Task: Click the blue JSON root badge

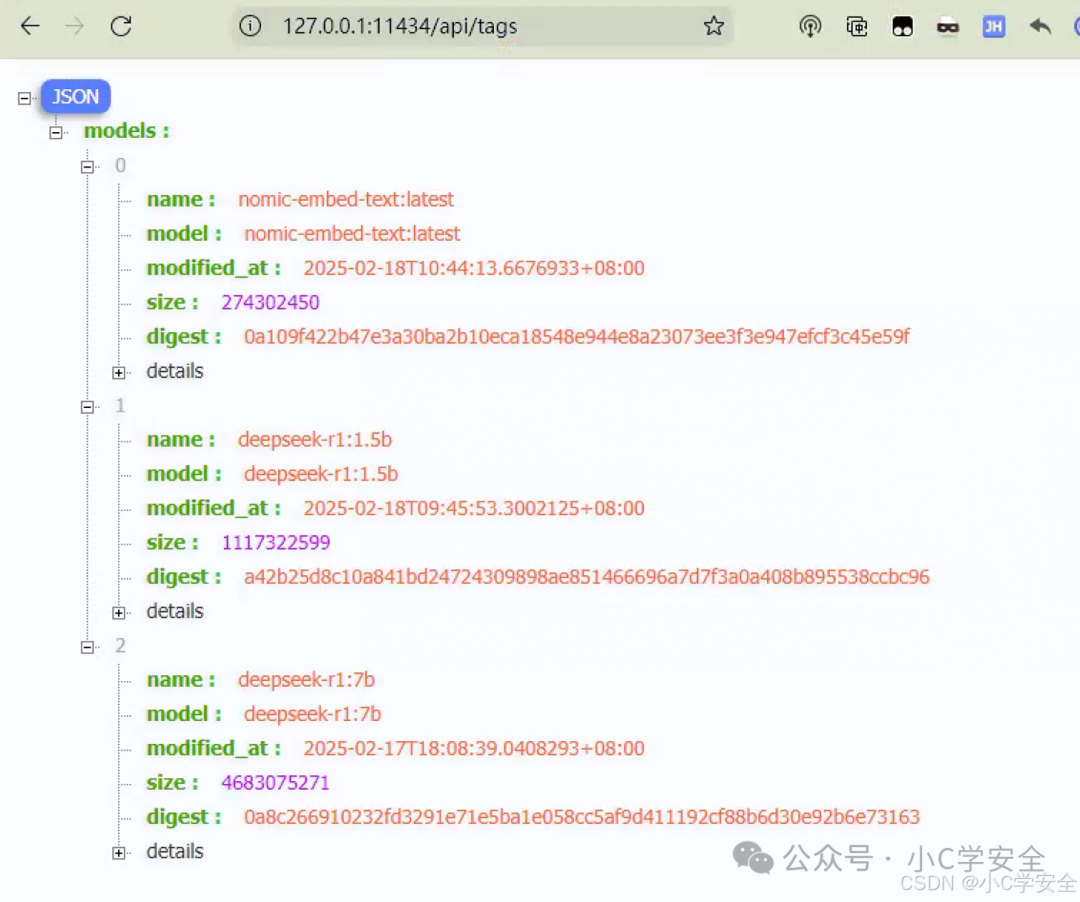Action: click(76, 96)
